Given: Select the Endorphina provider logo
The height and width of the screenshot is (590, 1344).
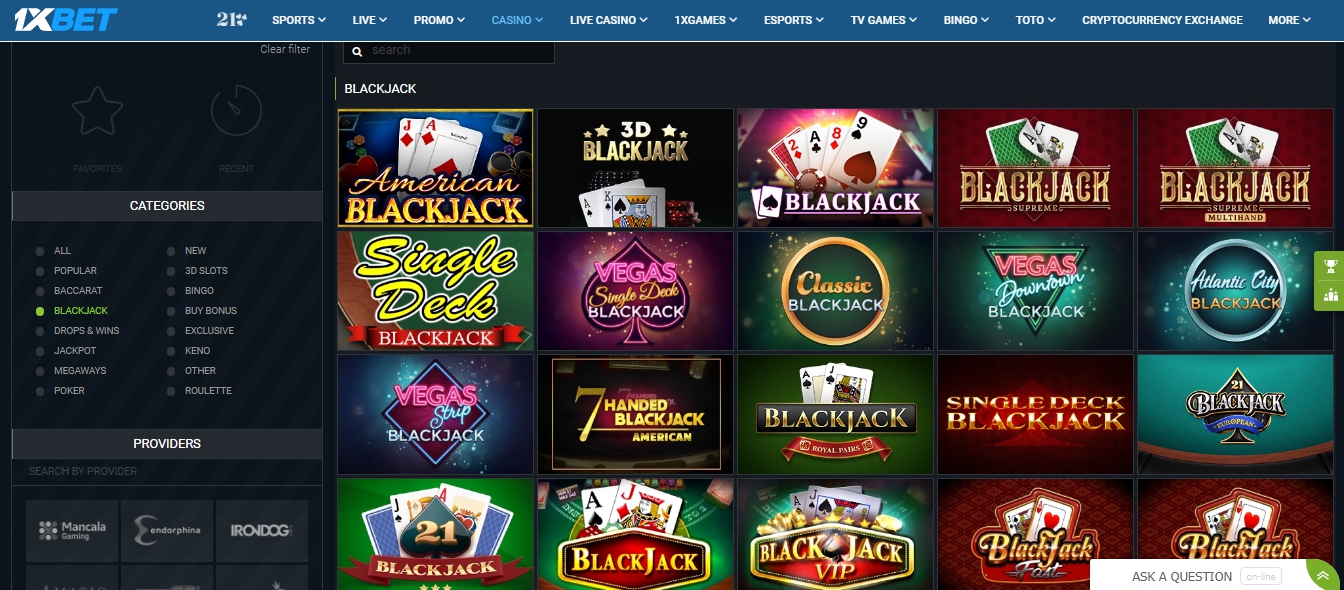Looking at the screenshot, I should click(167, 530).
